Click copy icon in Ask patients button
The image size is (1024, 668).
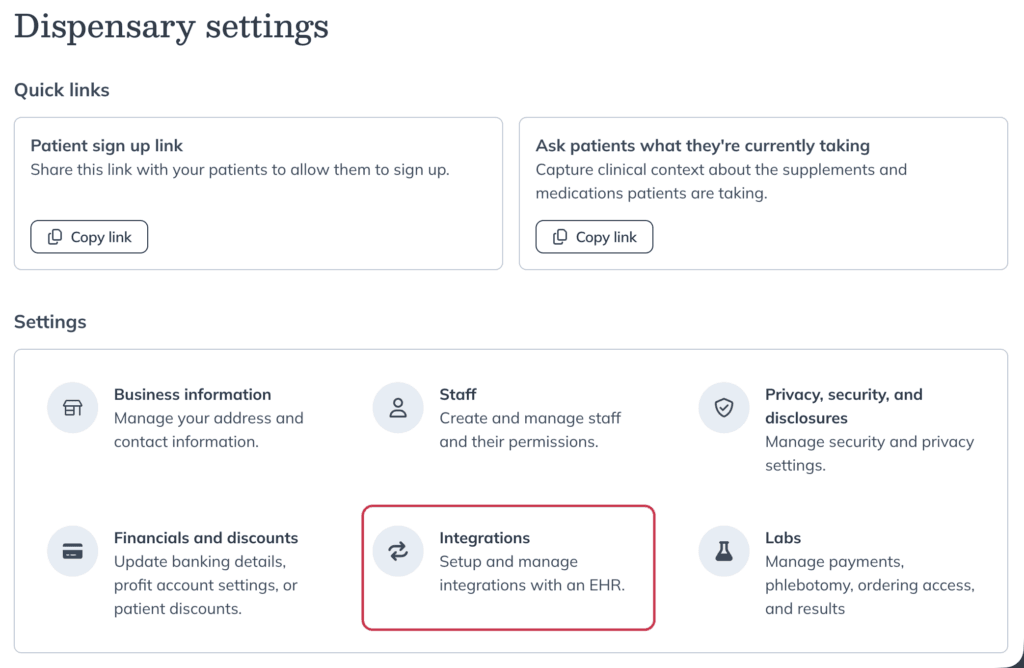560,237
